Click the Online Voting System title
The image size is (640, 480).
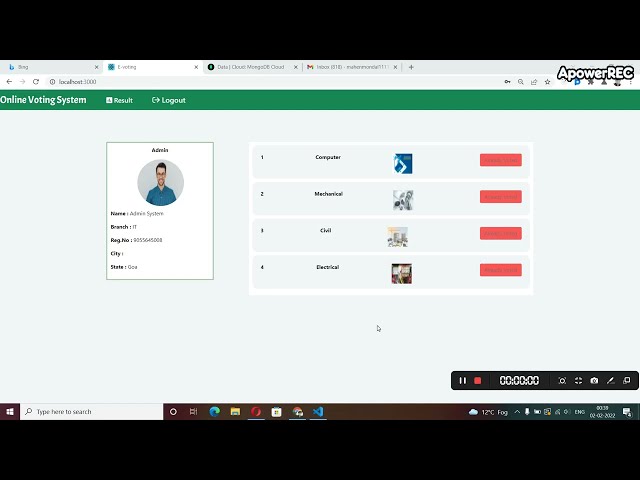[43, 100]
